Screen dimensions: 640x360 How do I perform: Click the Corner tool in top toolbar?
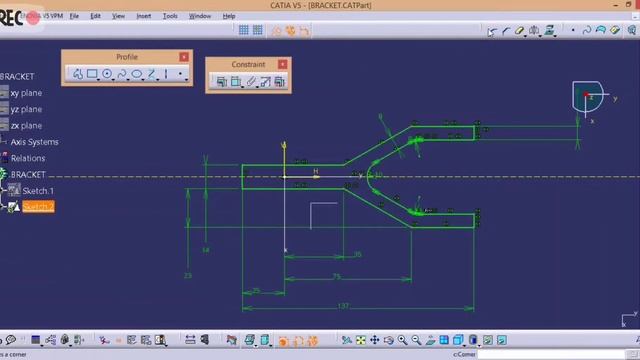[x=492, y=31]
